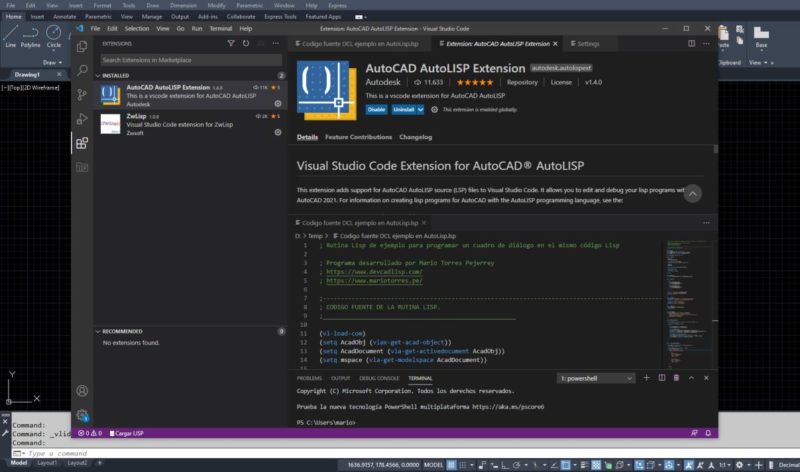Open the Repository link
Image resolution: width=800 pixels, height=472 pixels.
(x=522, y=82)
